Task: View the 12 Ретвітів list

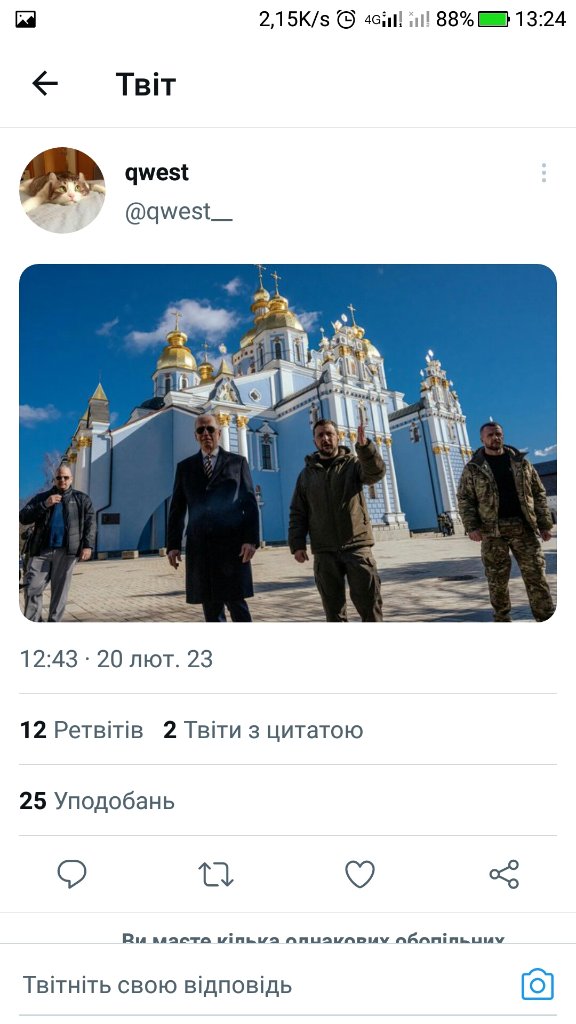Action: (81, 729)
